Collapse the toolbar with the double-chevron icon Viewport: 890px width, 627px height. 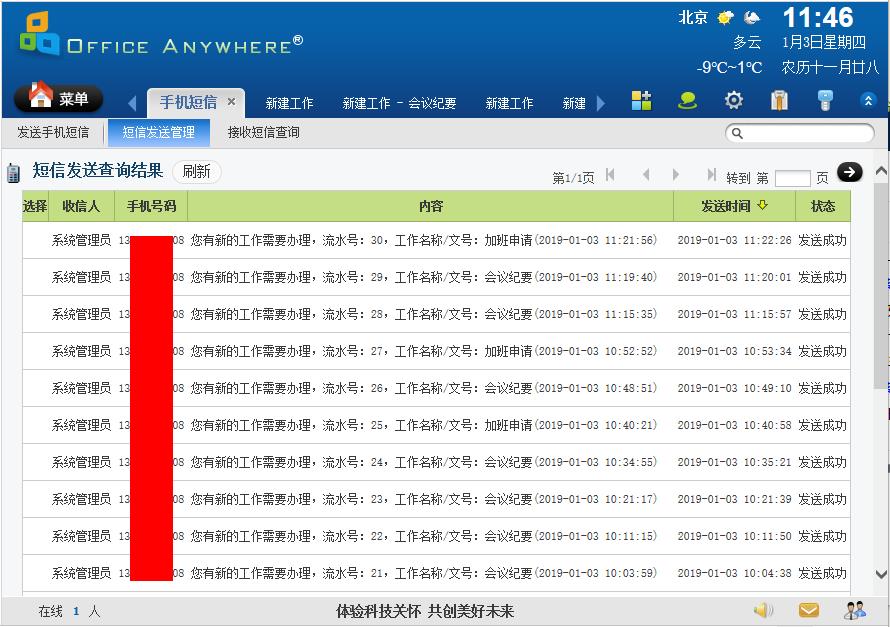868,99
